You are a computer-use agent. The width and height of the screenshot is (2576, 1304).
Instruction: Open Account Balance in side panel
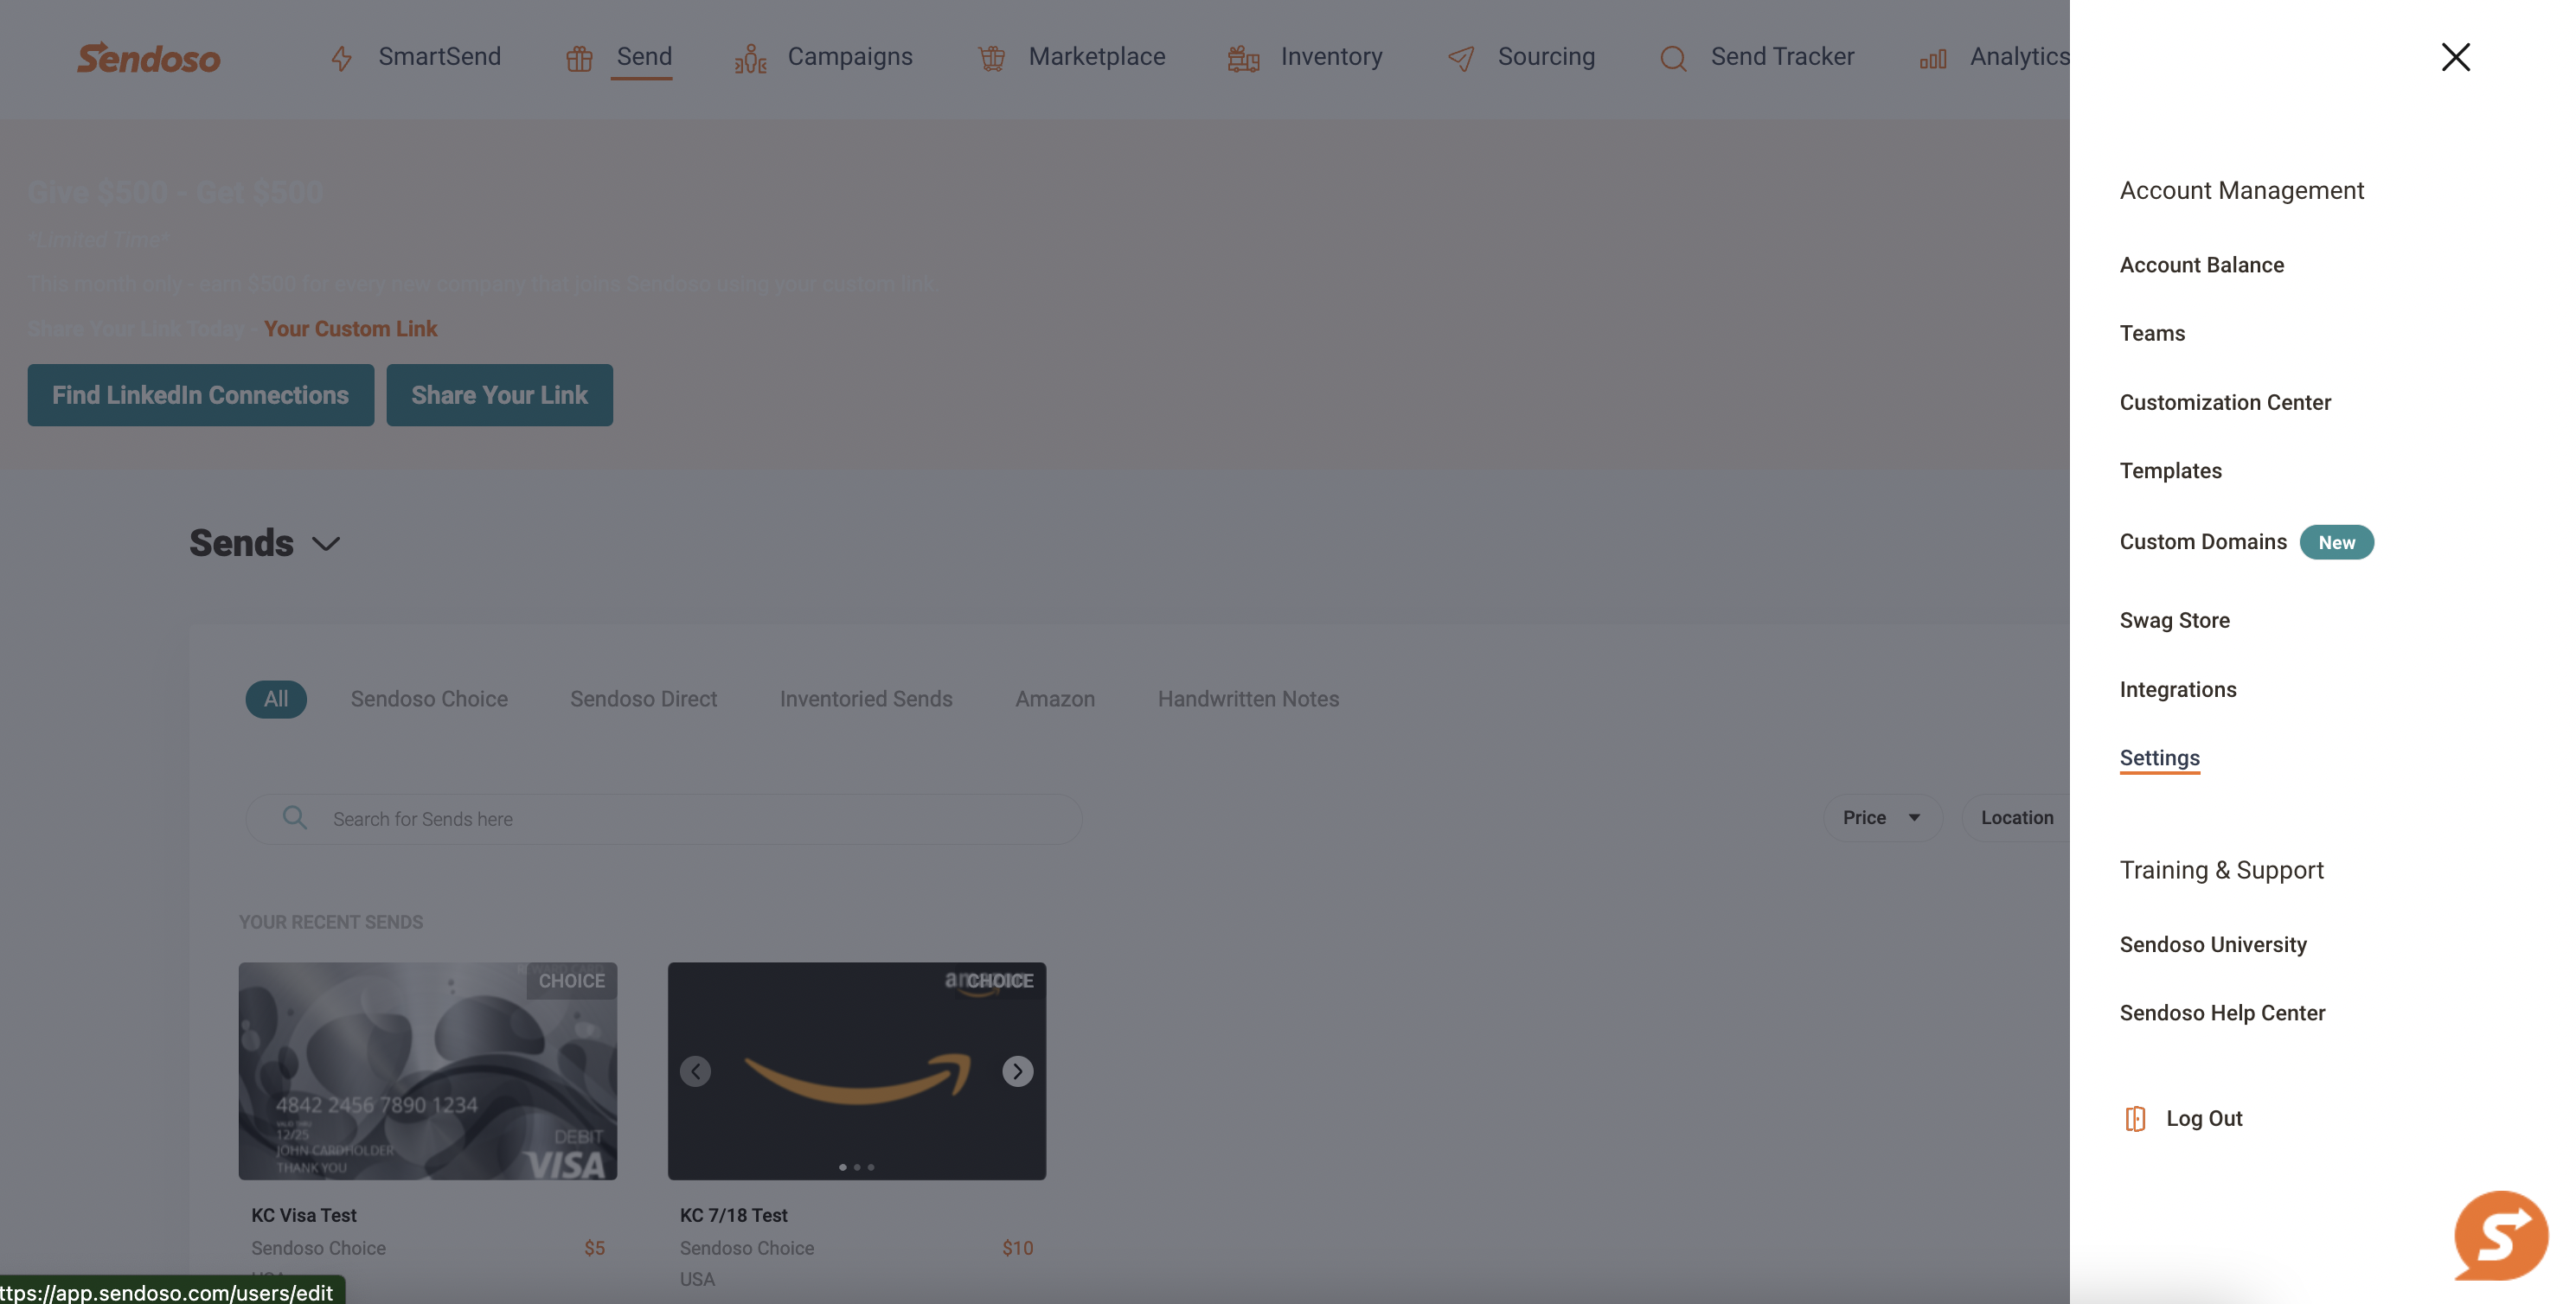click(x=2201, y=265)
